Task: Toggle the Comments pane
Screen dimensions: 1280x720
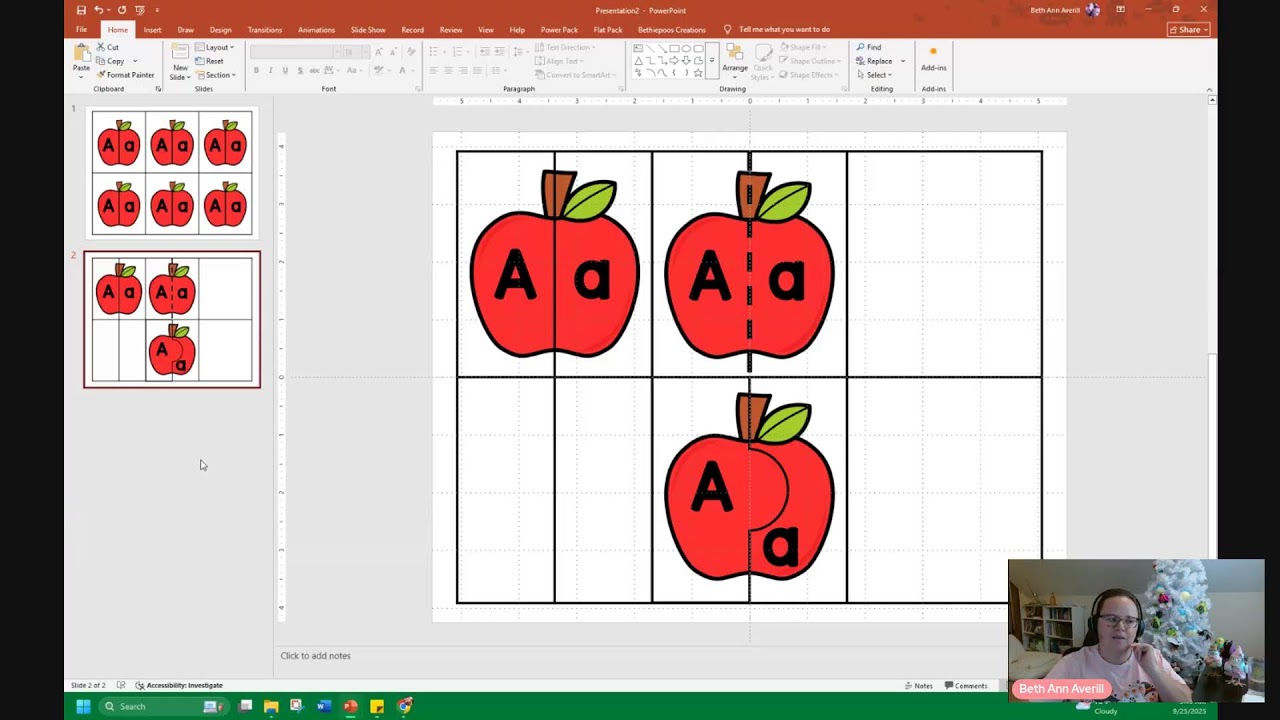Action: (x=966, y=686)
